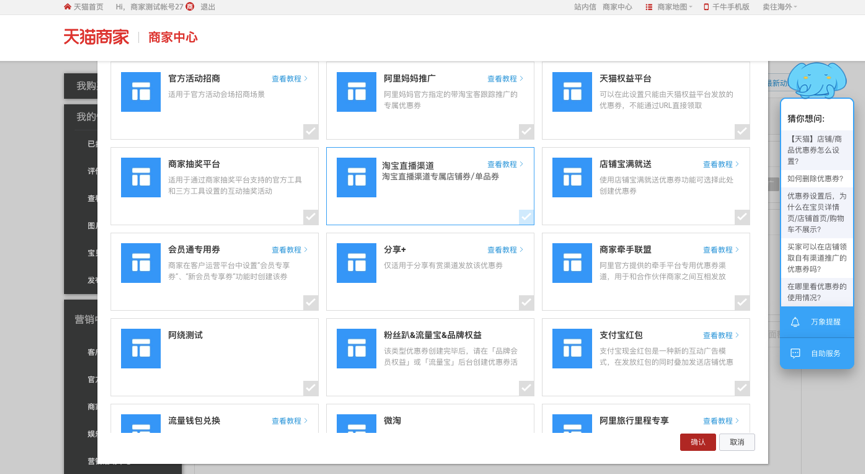Open 查看教程 for 官方活动招商

290,79
